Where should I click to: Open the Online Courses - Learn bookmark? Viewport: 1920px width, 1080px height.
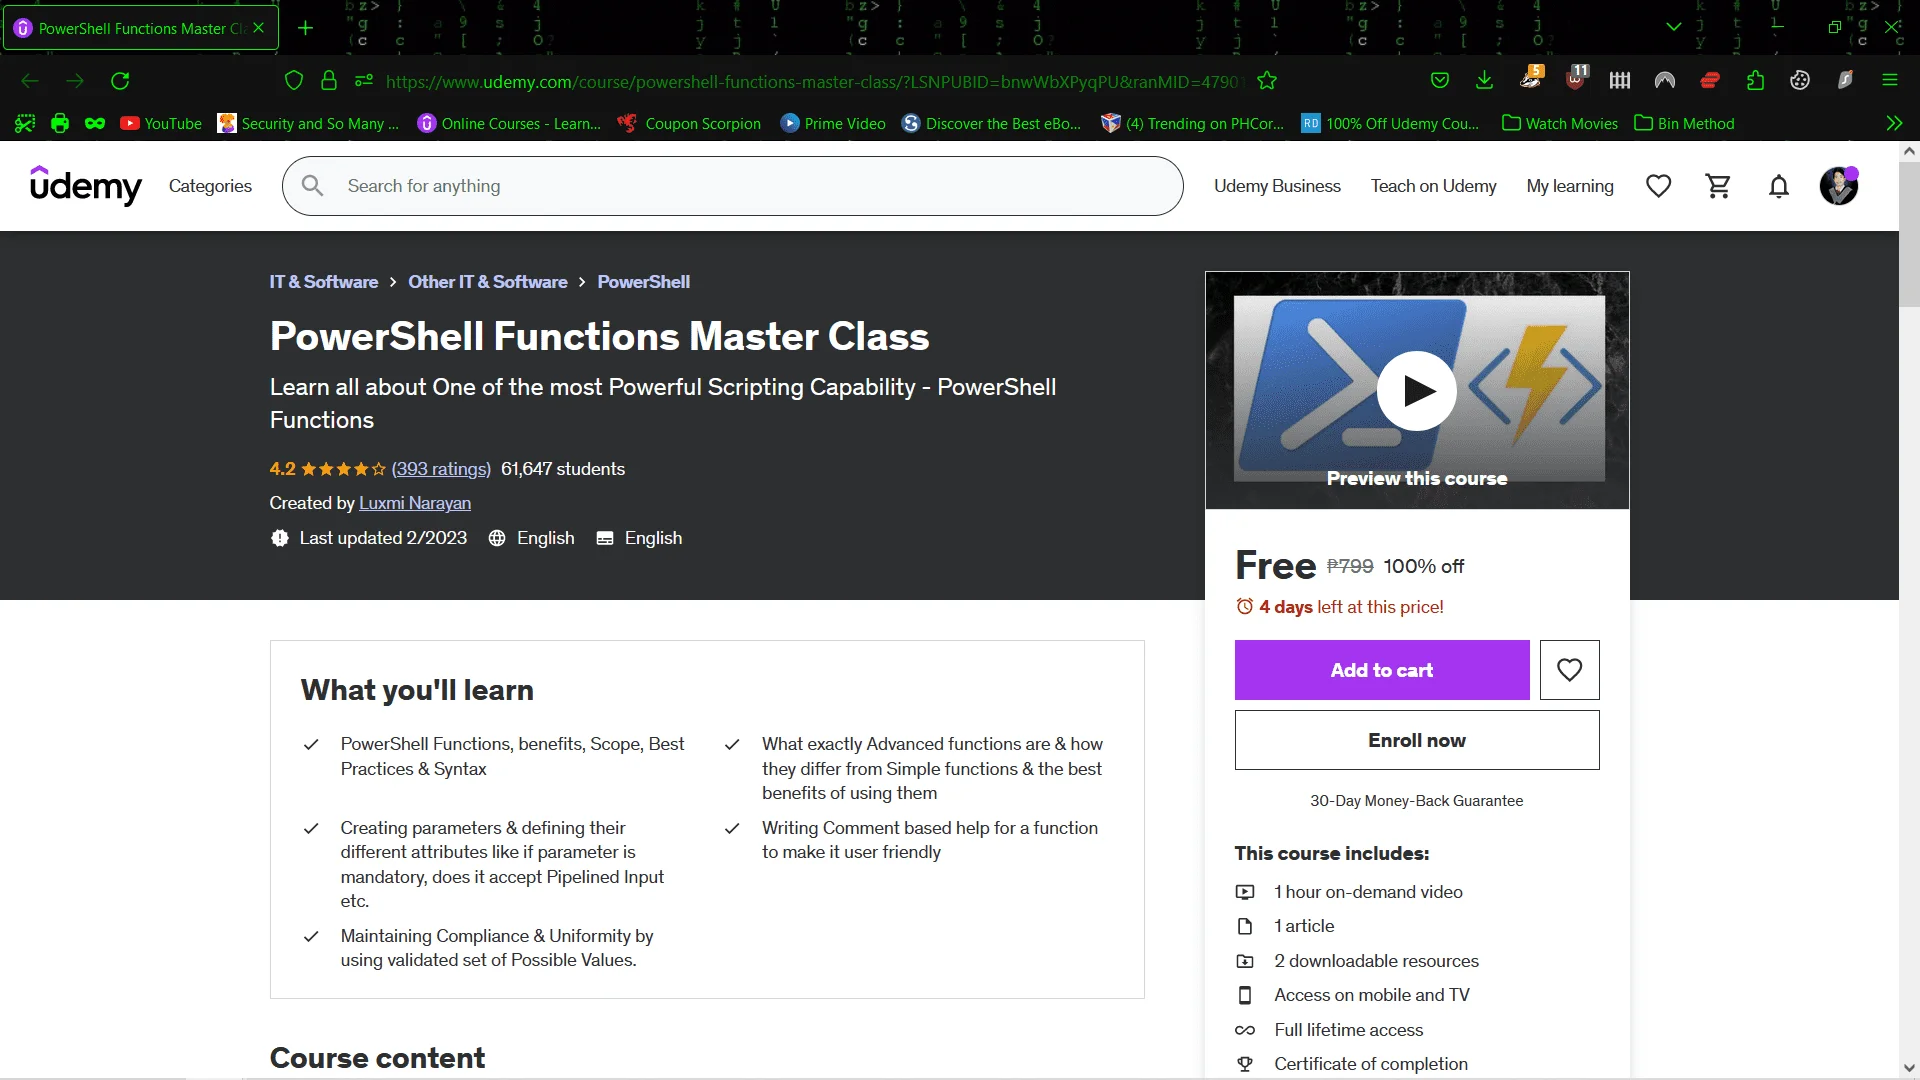point(509,123)
